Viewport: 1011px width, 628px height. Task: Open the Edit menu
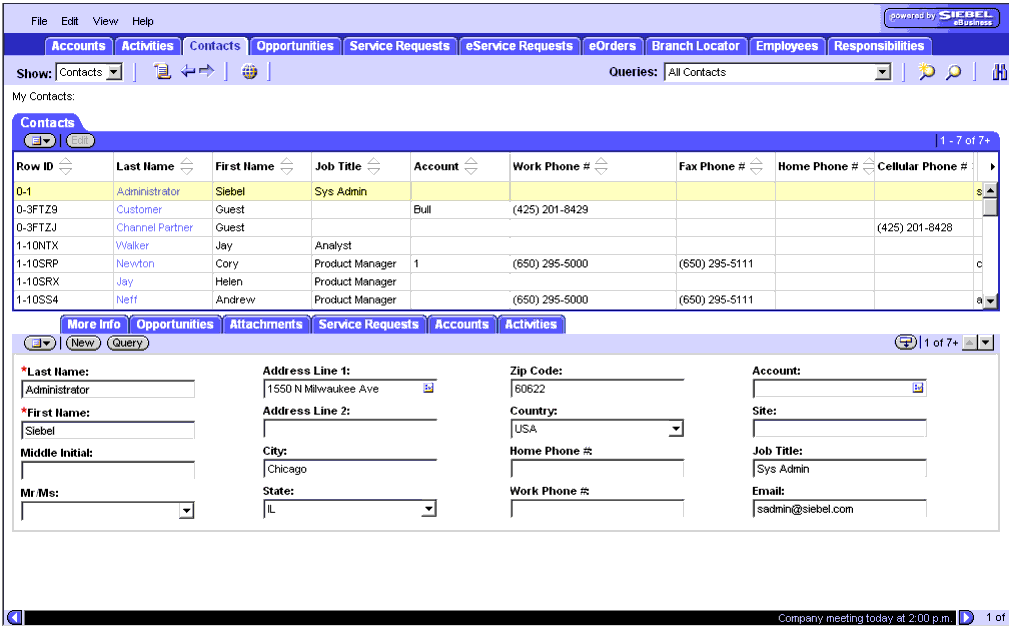coord(70,21)
